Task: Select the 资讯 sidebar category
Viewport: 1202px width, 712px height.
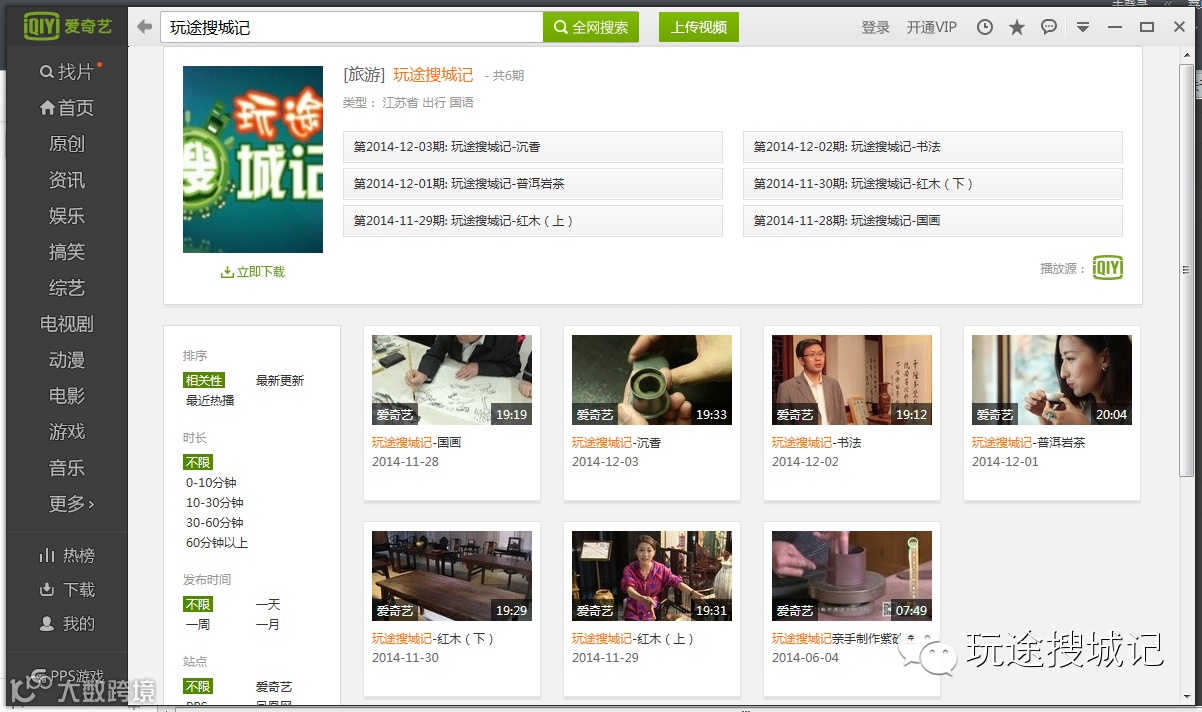Action: (x=67, y=180)
